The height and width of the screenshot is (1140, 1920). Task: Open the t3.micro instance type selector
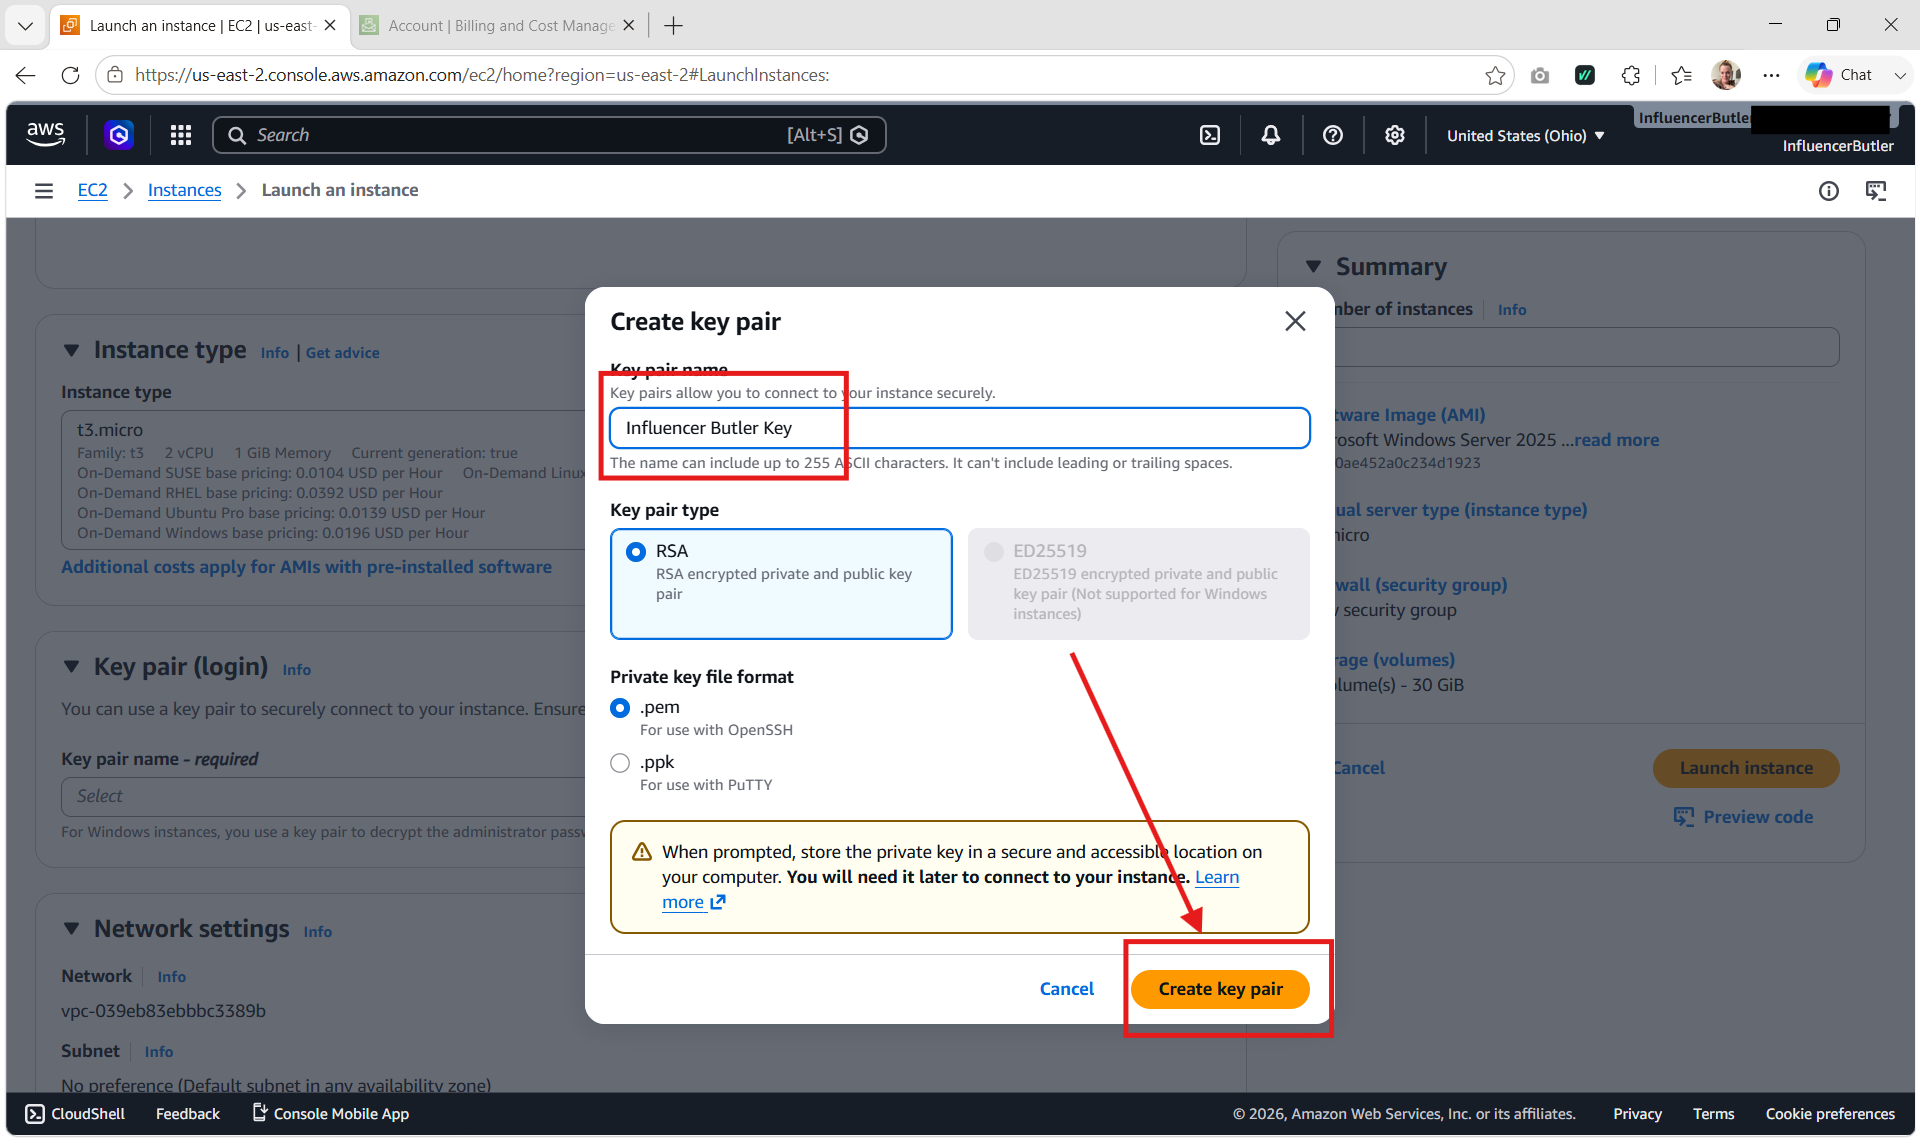click(x=324, y=480)
